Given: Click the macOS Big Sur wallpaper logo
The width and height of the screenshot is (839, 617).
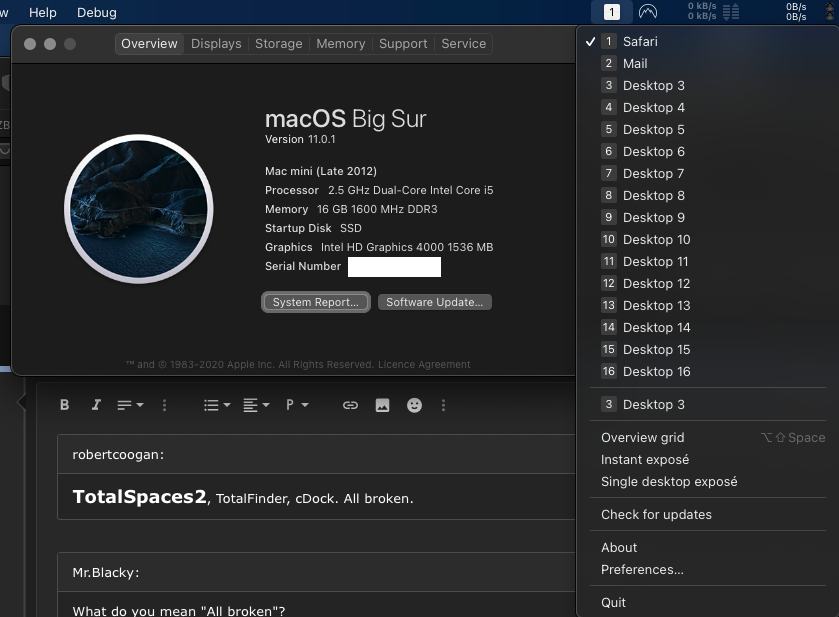Looking at the screenshot, I should 139,209.
